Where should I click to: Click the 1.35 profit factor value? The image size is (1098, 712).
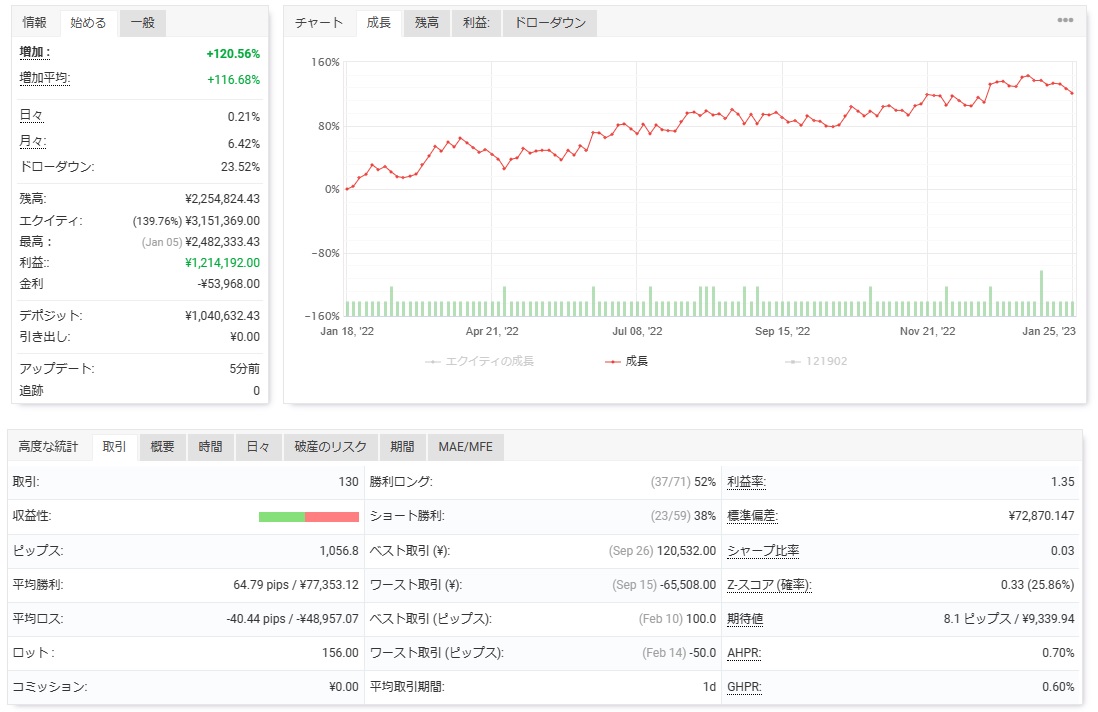1062,482
